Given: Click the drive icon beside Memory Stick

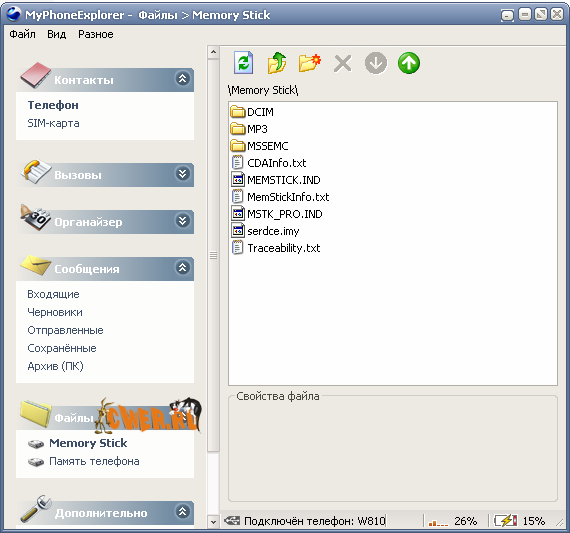Looking at the screenshot, I should click(36, 444).
